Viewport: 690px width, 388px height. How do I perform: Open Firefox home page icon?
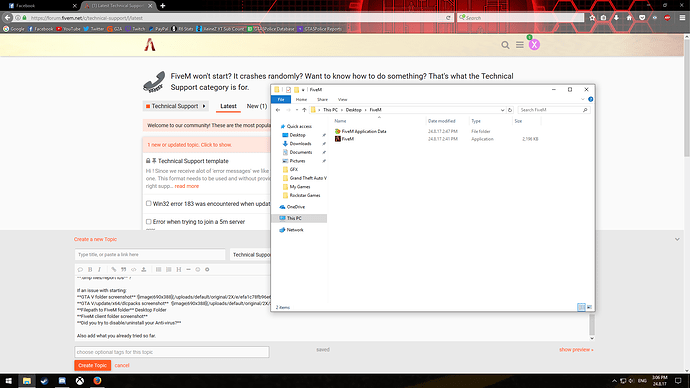629,18
